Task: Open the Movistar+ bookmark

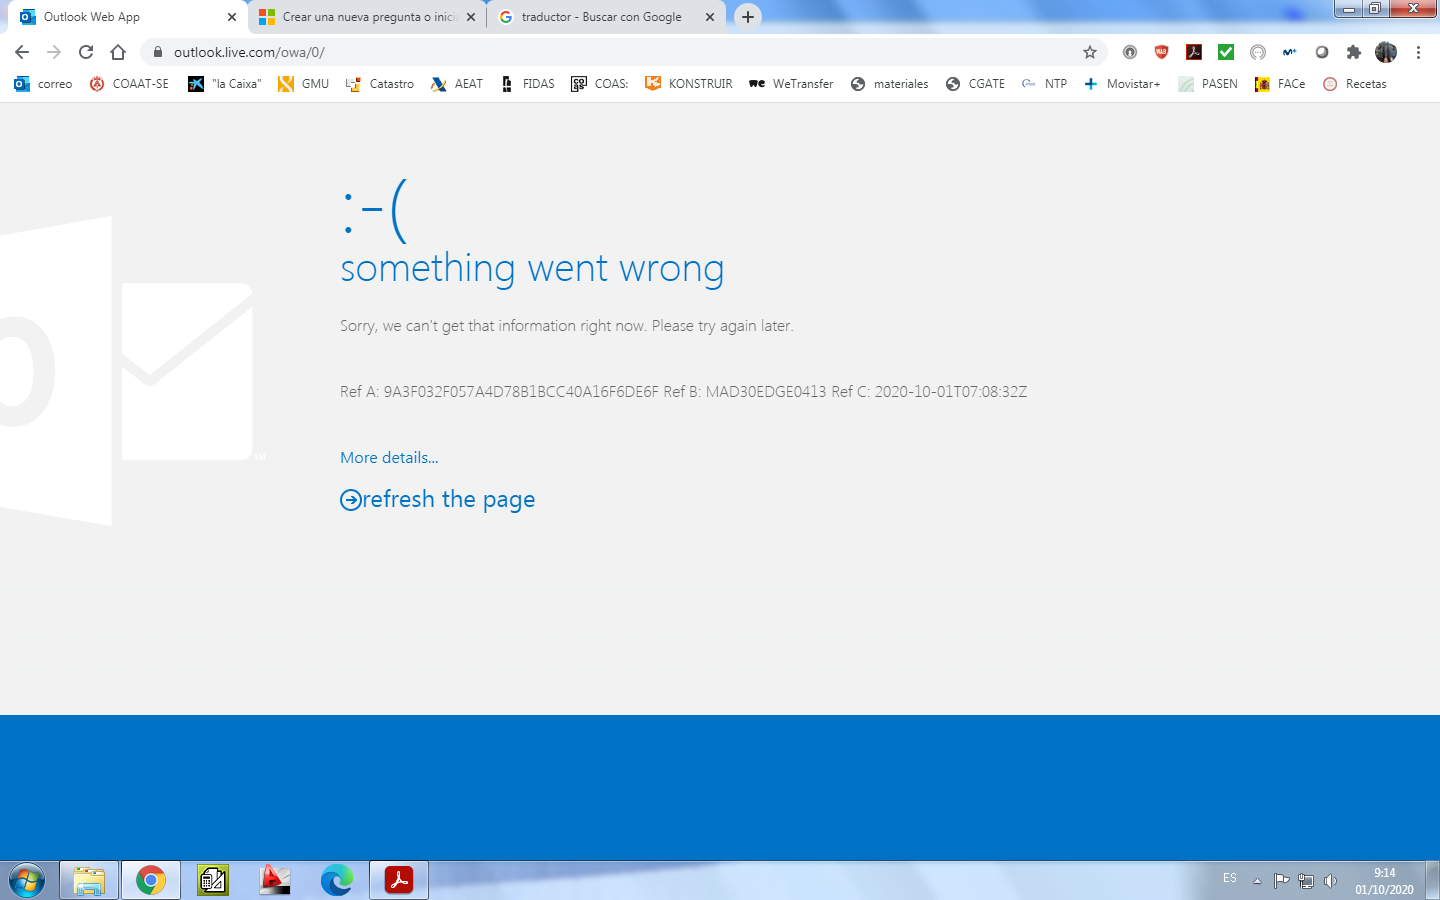Action: [x=1122, y=84]
